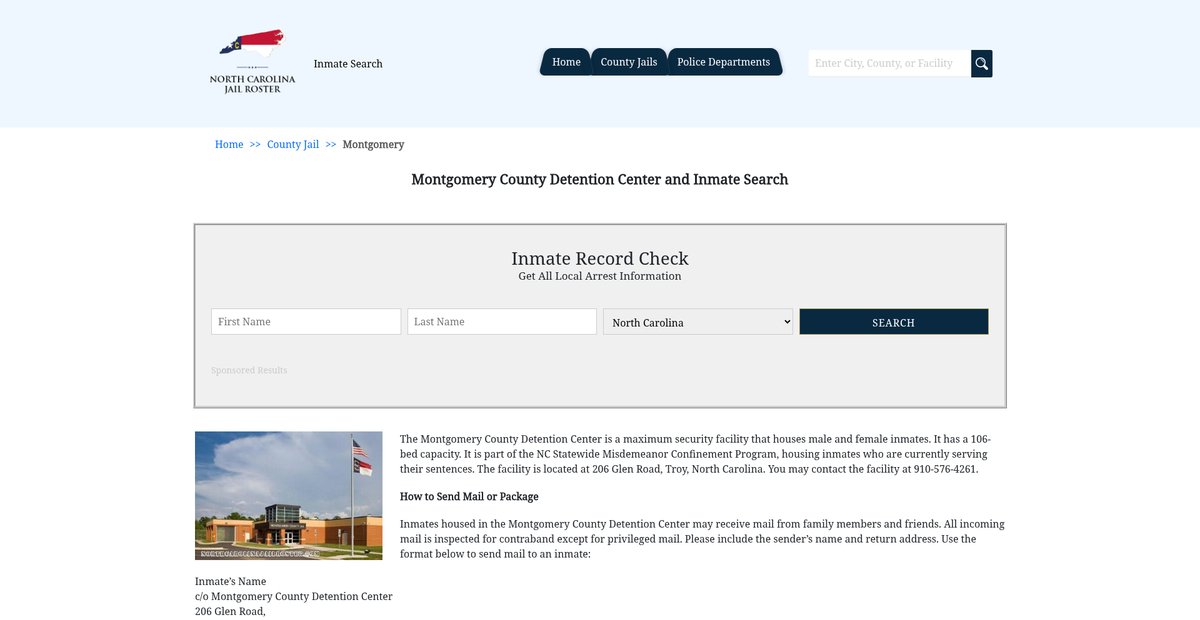Open the Inmate Search header link
The width and height of the screenshot is (1200, 620).
(348, 64)
